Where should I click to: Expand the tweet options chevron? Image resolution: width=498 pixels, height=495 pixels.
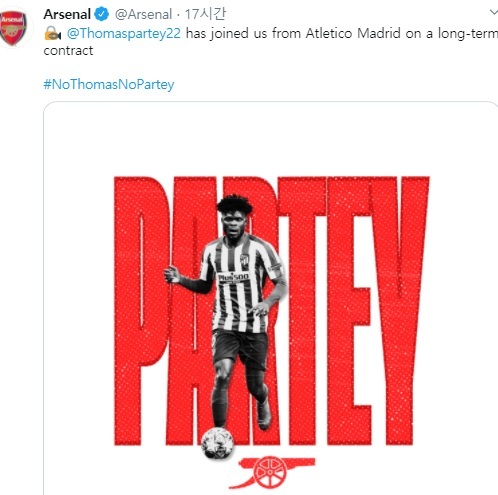coord(494,13)
